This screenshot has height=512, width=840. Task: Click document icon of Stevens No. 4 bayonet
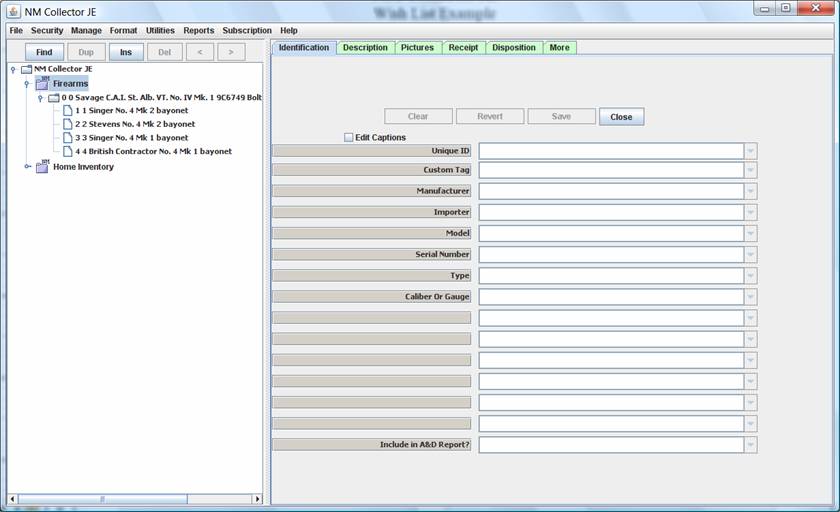(x=68, y=124)
